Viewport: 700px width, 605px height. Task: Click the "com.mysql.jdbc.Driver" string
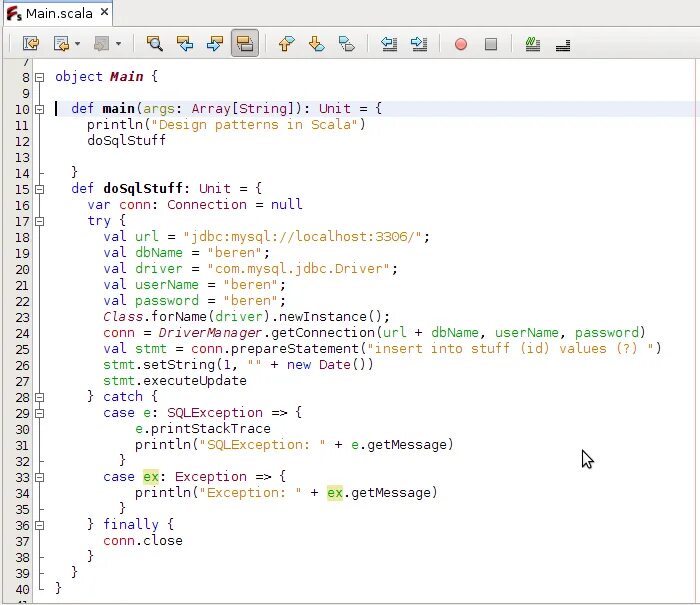tap(298, 268)
